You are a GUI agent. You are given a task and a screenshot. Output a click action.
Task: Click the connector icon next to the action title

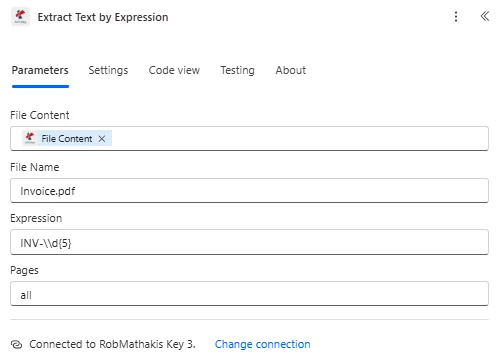[20, 17]
